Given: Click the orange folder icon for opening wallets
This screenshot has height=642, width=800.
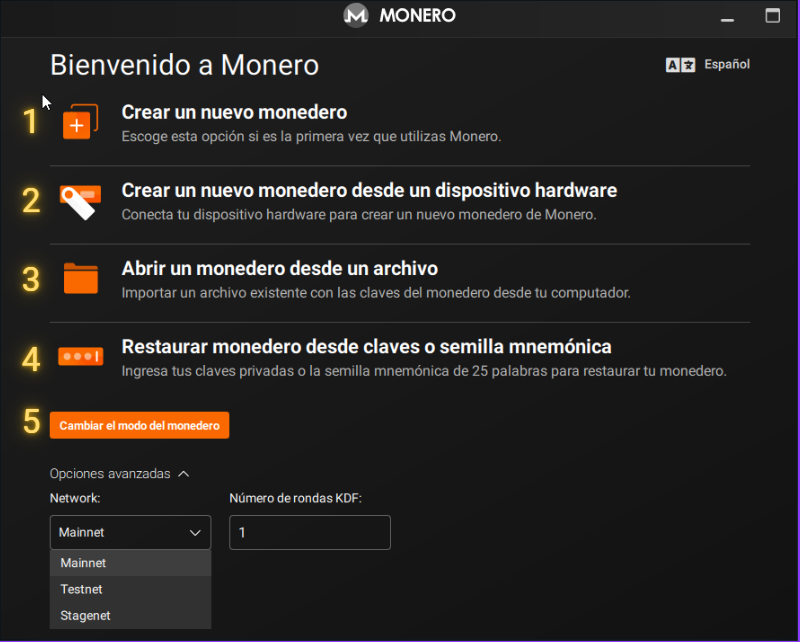Looking at the screenshot, I should point(80,277).
